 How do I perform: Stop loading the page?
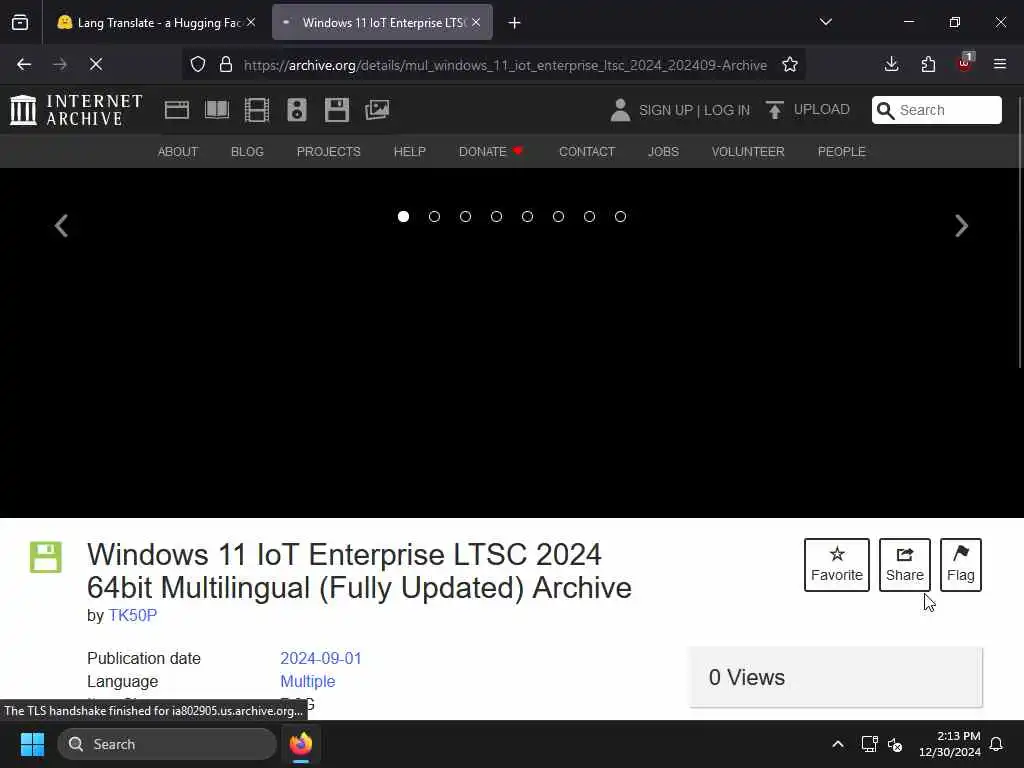(96, 64)
